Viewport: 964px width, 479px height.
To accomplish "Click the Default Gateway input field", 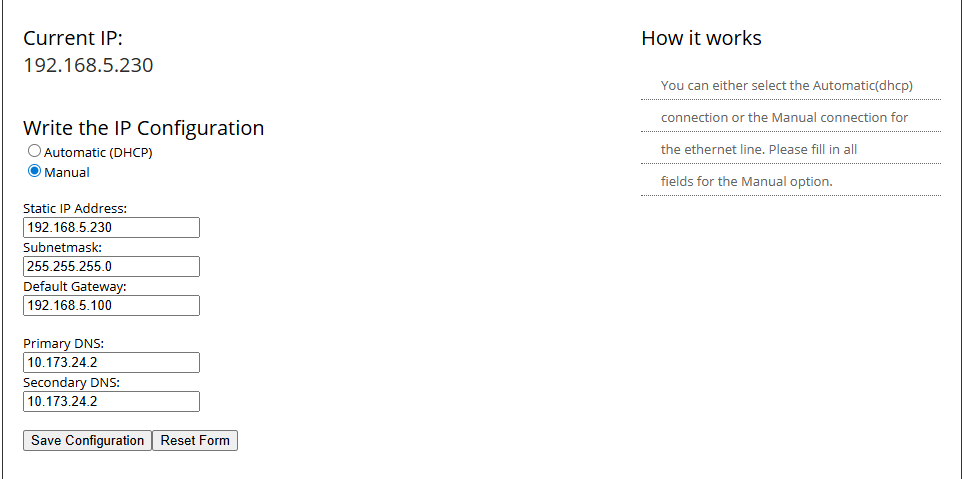I will point(111,306).
